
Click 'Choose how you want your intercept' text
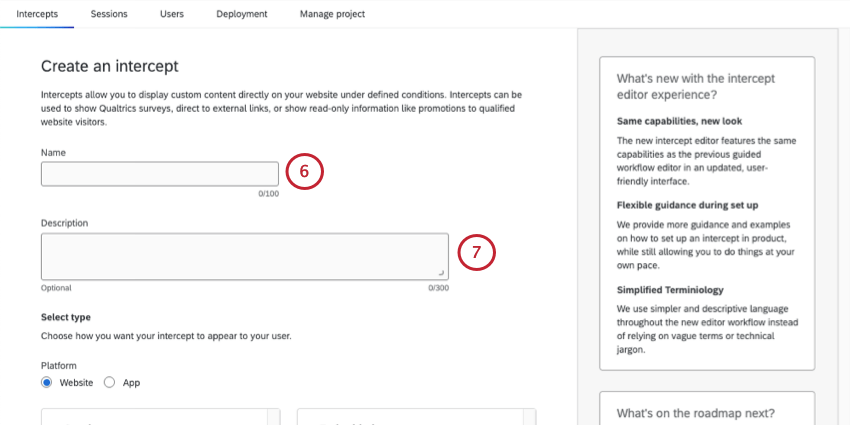click(166, 336)
